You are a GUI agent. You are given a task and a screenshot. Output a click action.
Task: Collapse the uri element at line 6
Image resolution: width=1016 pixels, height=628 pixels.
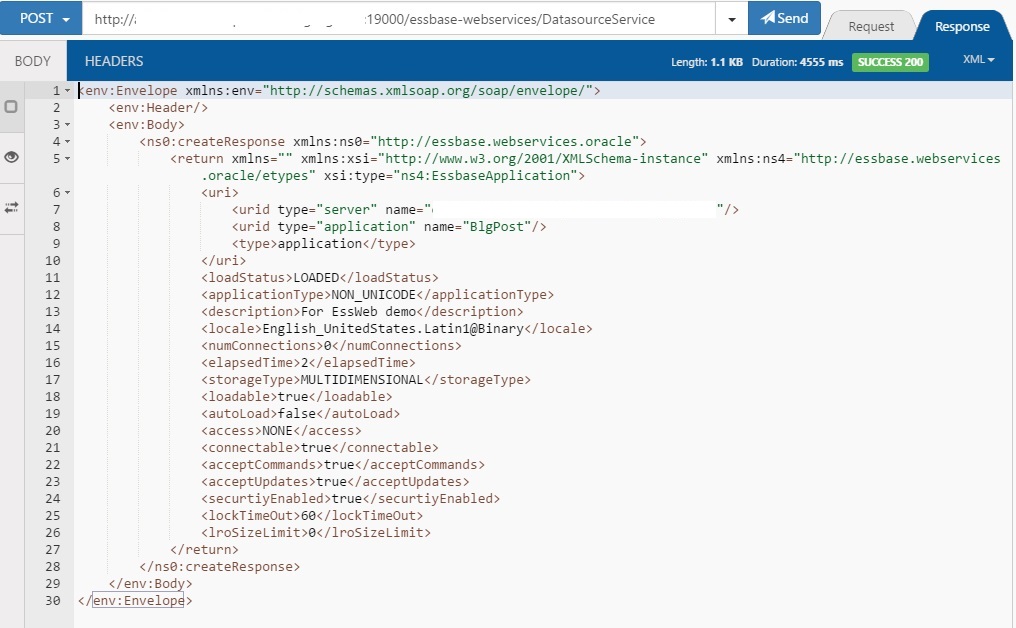66,192
